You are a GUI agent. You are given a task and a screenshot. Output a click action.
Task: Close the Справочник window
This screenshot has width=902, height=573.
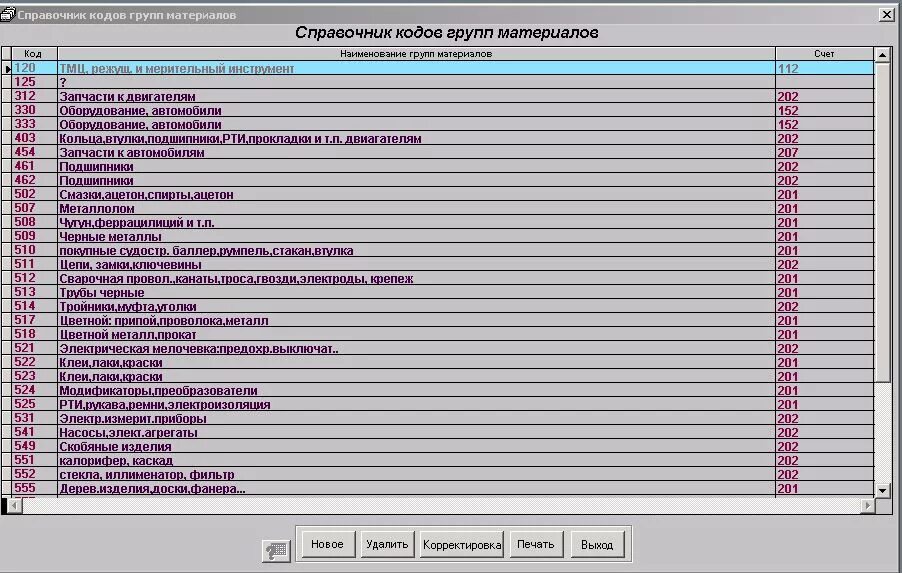[886, 14]
